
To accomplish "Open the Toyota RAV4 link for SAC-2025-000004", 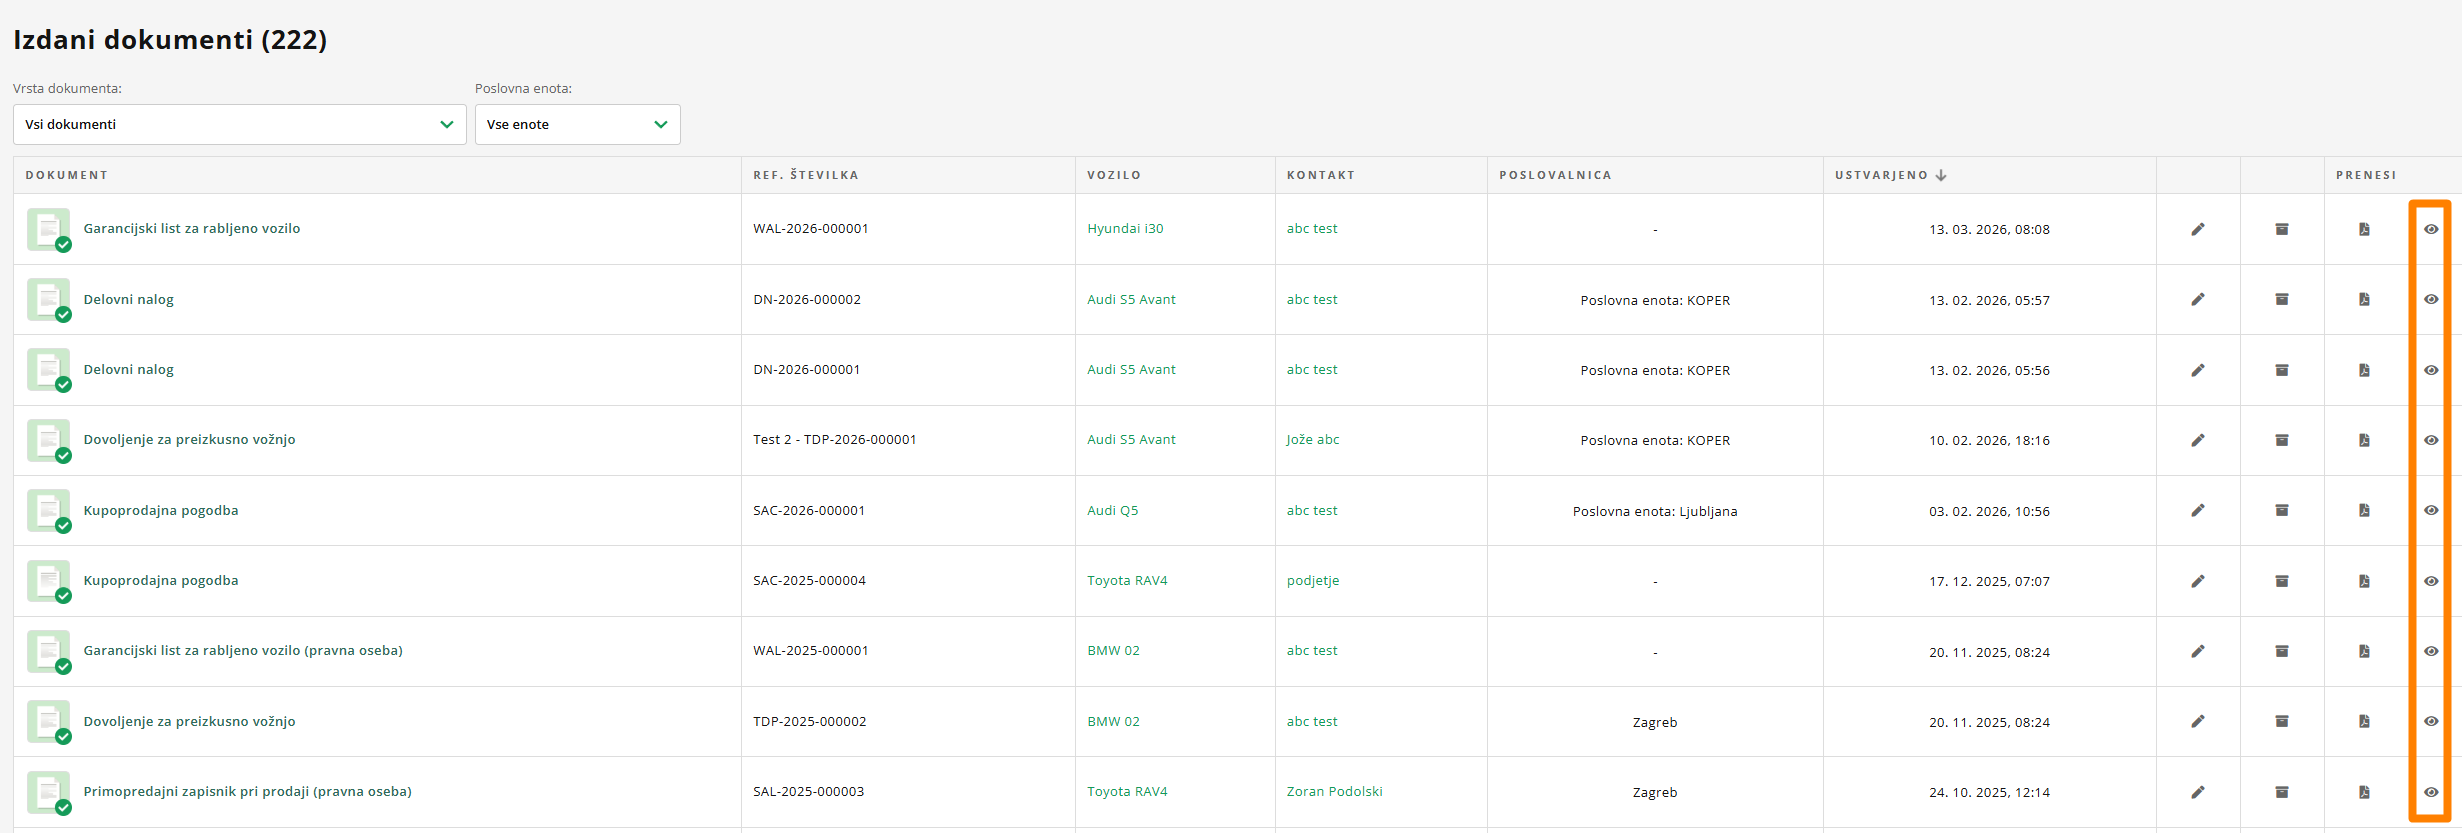I will coord(1127,581).
